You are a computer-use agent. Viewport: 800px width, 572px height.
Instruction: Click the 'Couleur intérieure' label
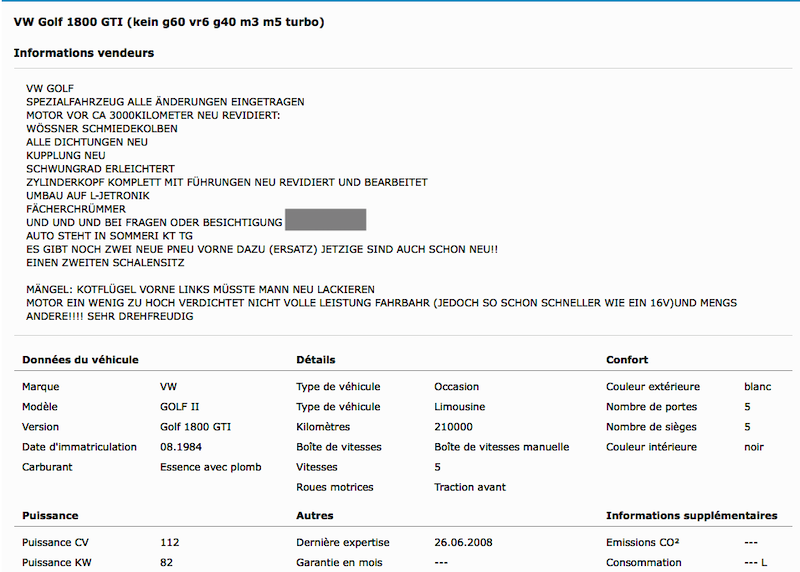(x=652, y=447)
